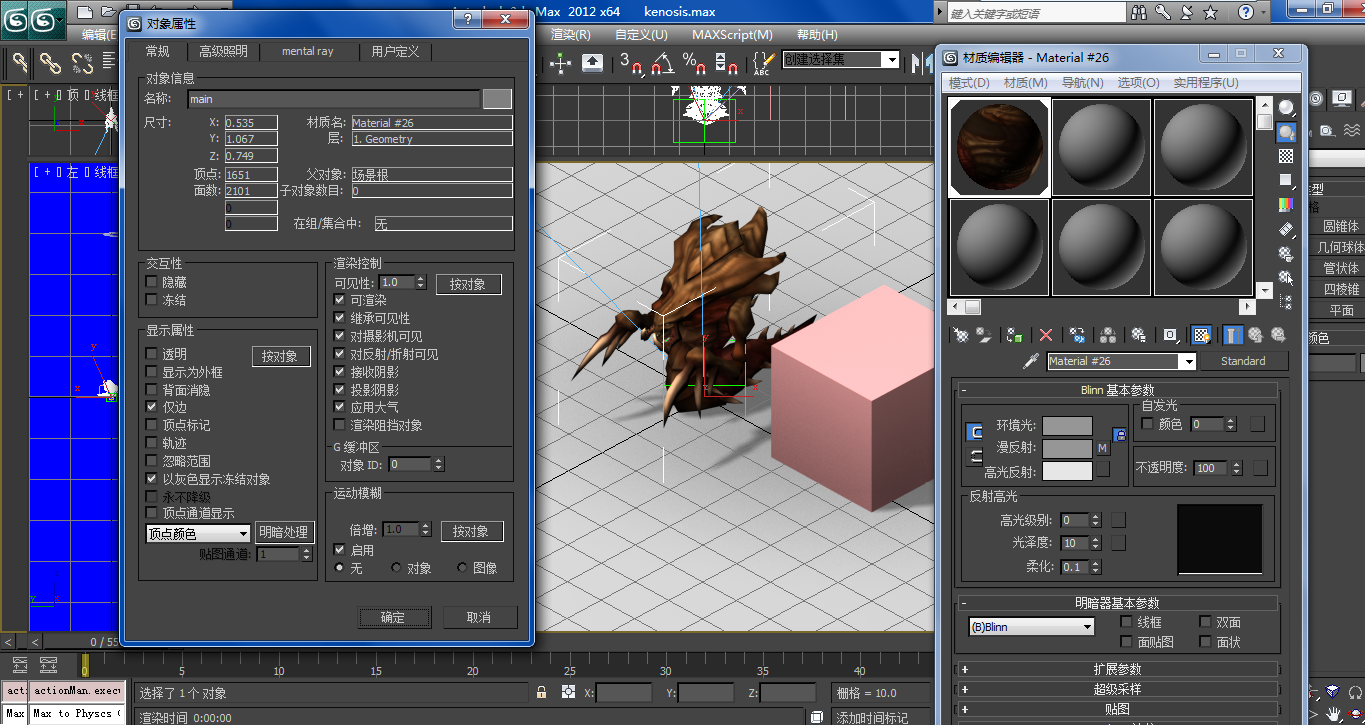Click the Standard material type button

point(1243,361)
